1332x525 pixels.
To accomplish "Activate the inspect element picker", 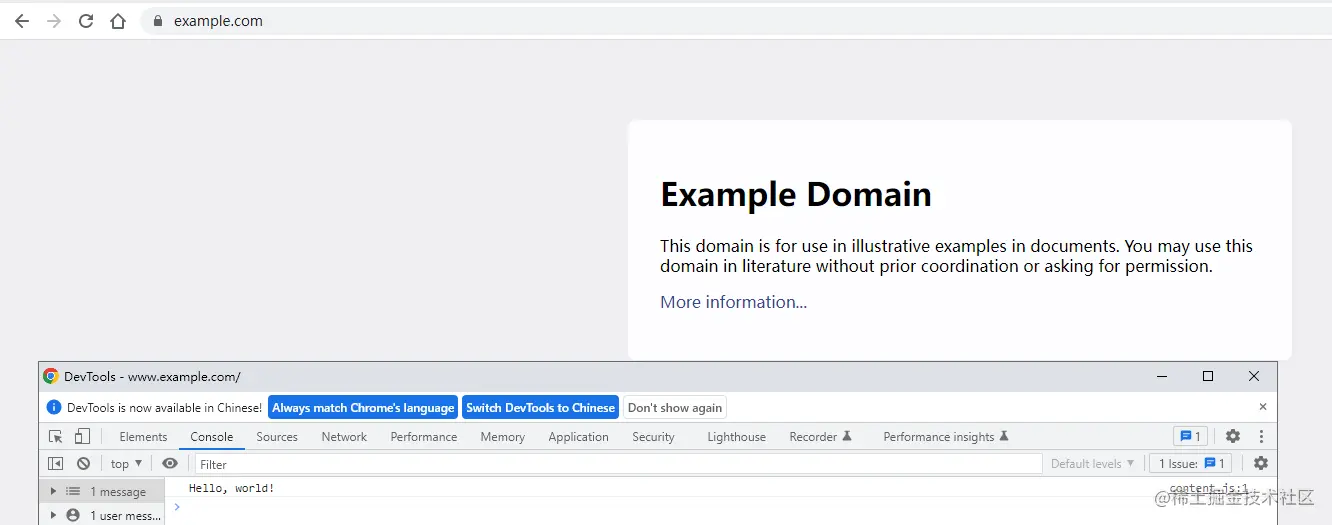I will click(x=56, y=437).
